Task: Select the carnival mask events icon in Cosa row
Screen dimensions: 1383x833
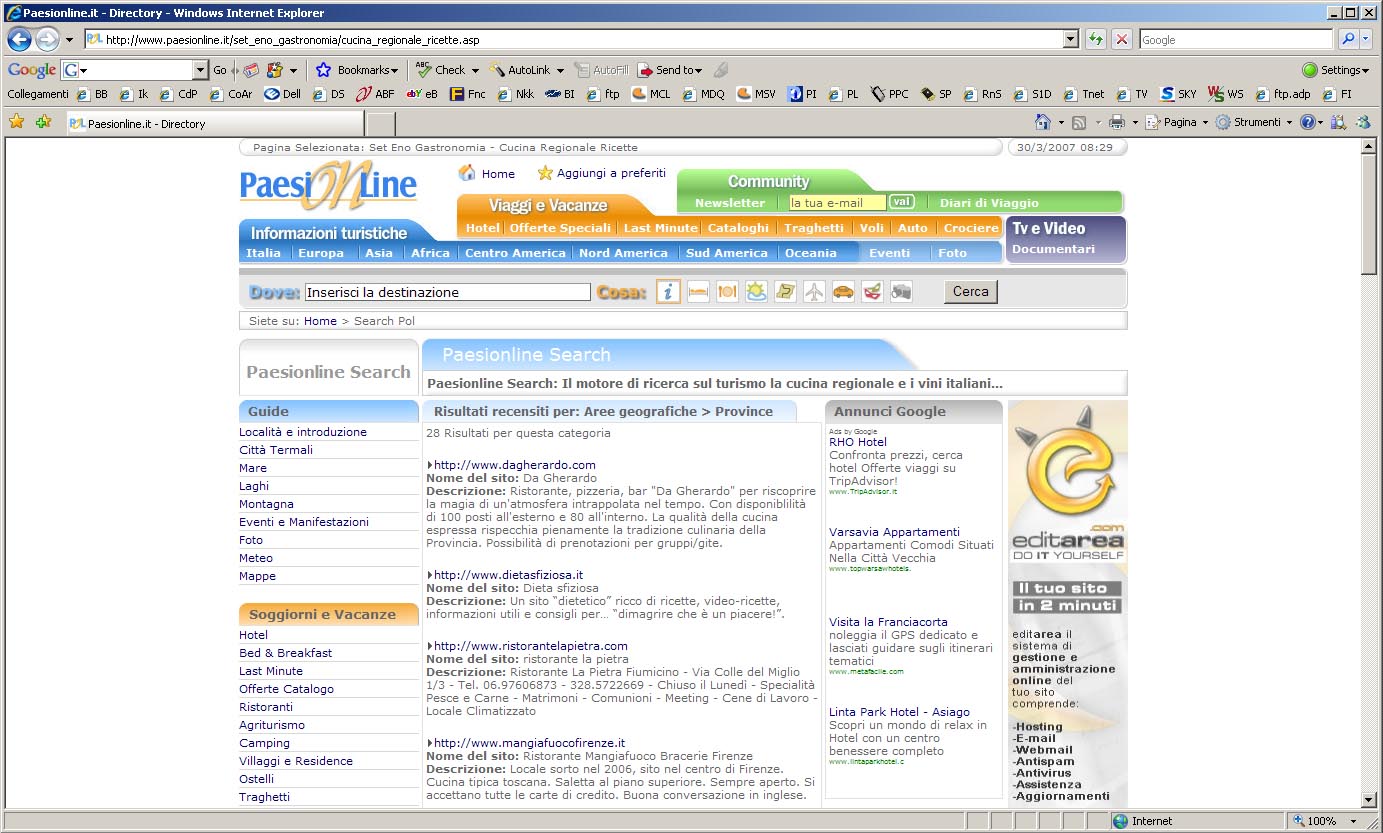Action: coord(872,292)
